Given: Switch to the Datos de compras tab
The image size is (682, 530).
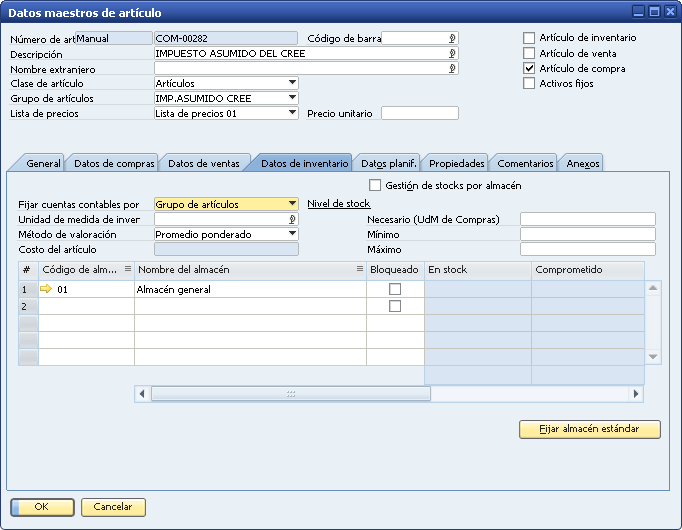Looking at the screenshot, I should point(114,163).
